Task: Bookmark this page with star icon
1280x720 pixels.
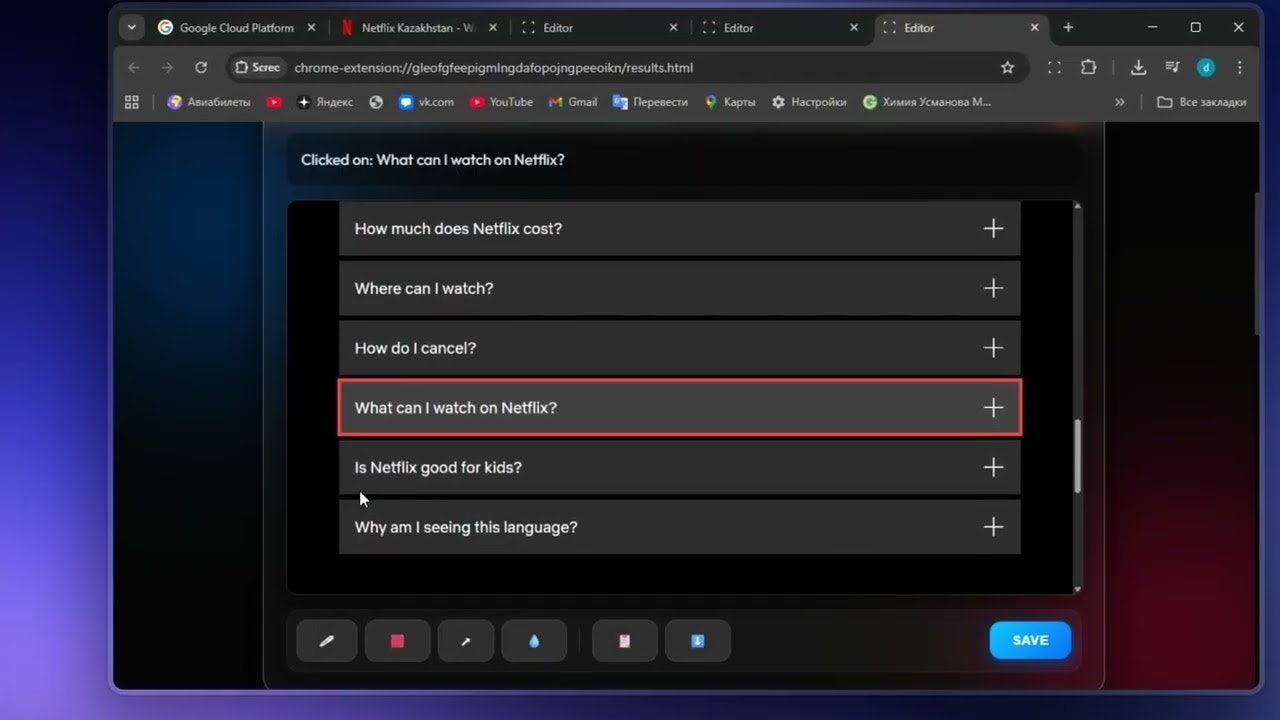Action: point(1007,68)
